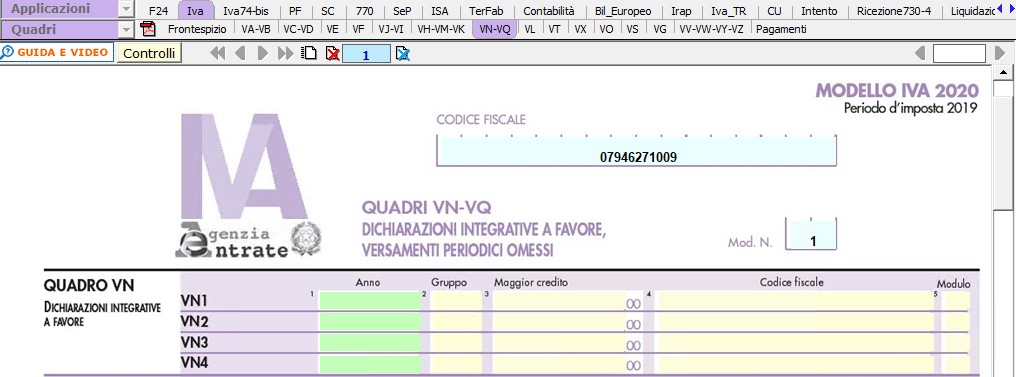Click the vertical scrollbar up arrow
Image resolution: width=1016 pixels, height=377 pixels.
click(1004, 71)
